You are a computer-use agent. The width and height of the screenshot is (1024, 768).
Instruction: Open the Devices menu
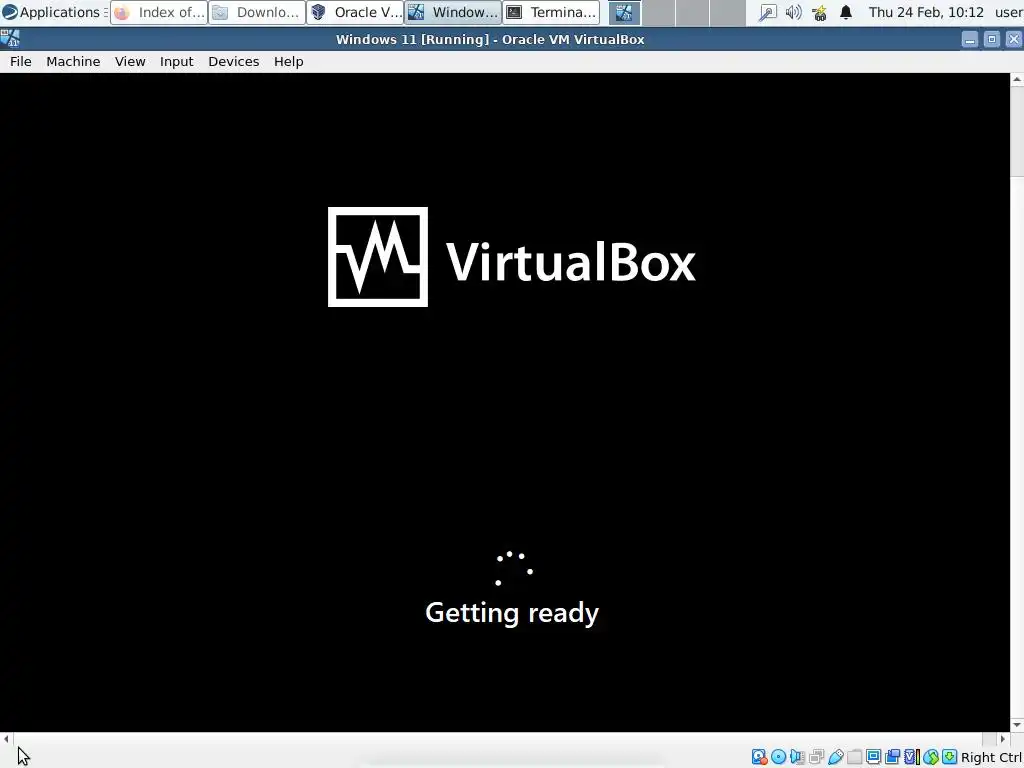tap(233, 61)
